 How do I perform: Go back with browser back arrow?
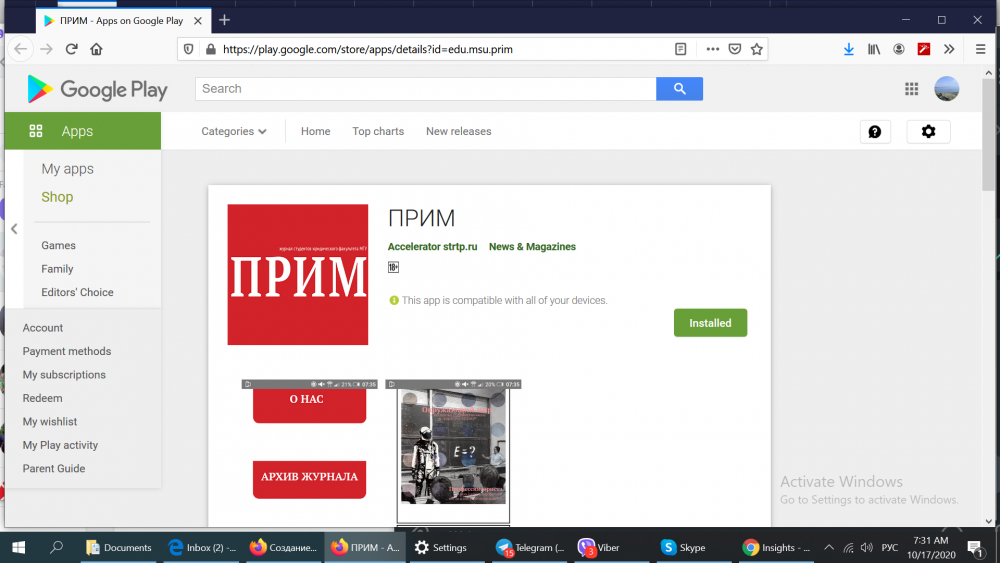point(20,49)
